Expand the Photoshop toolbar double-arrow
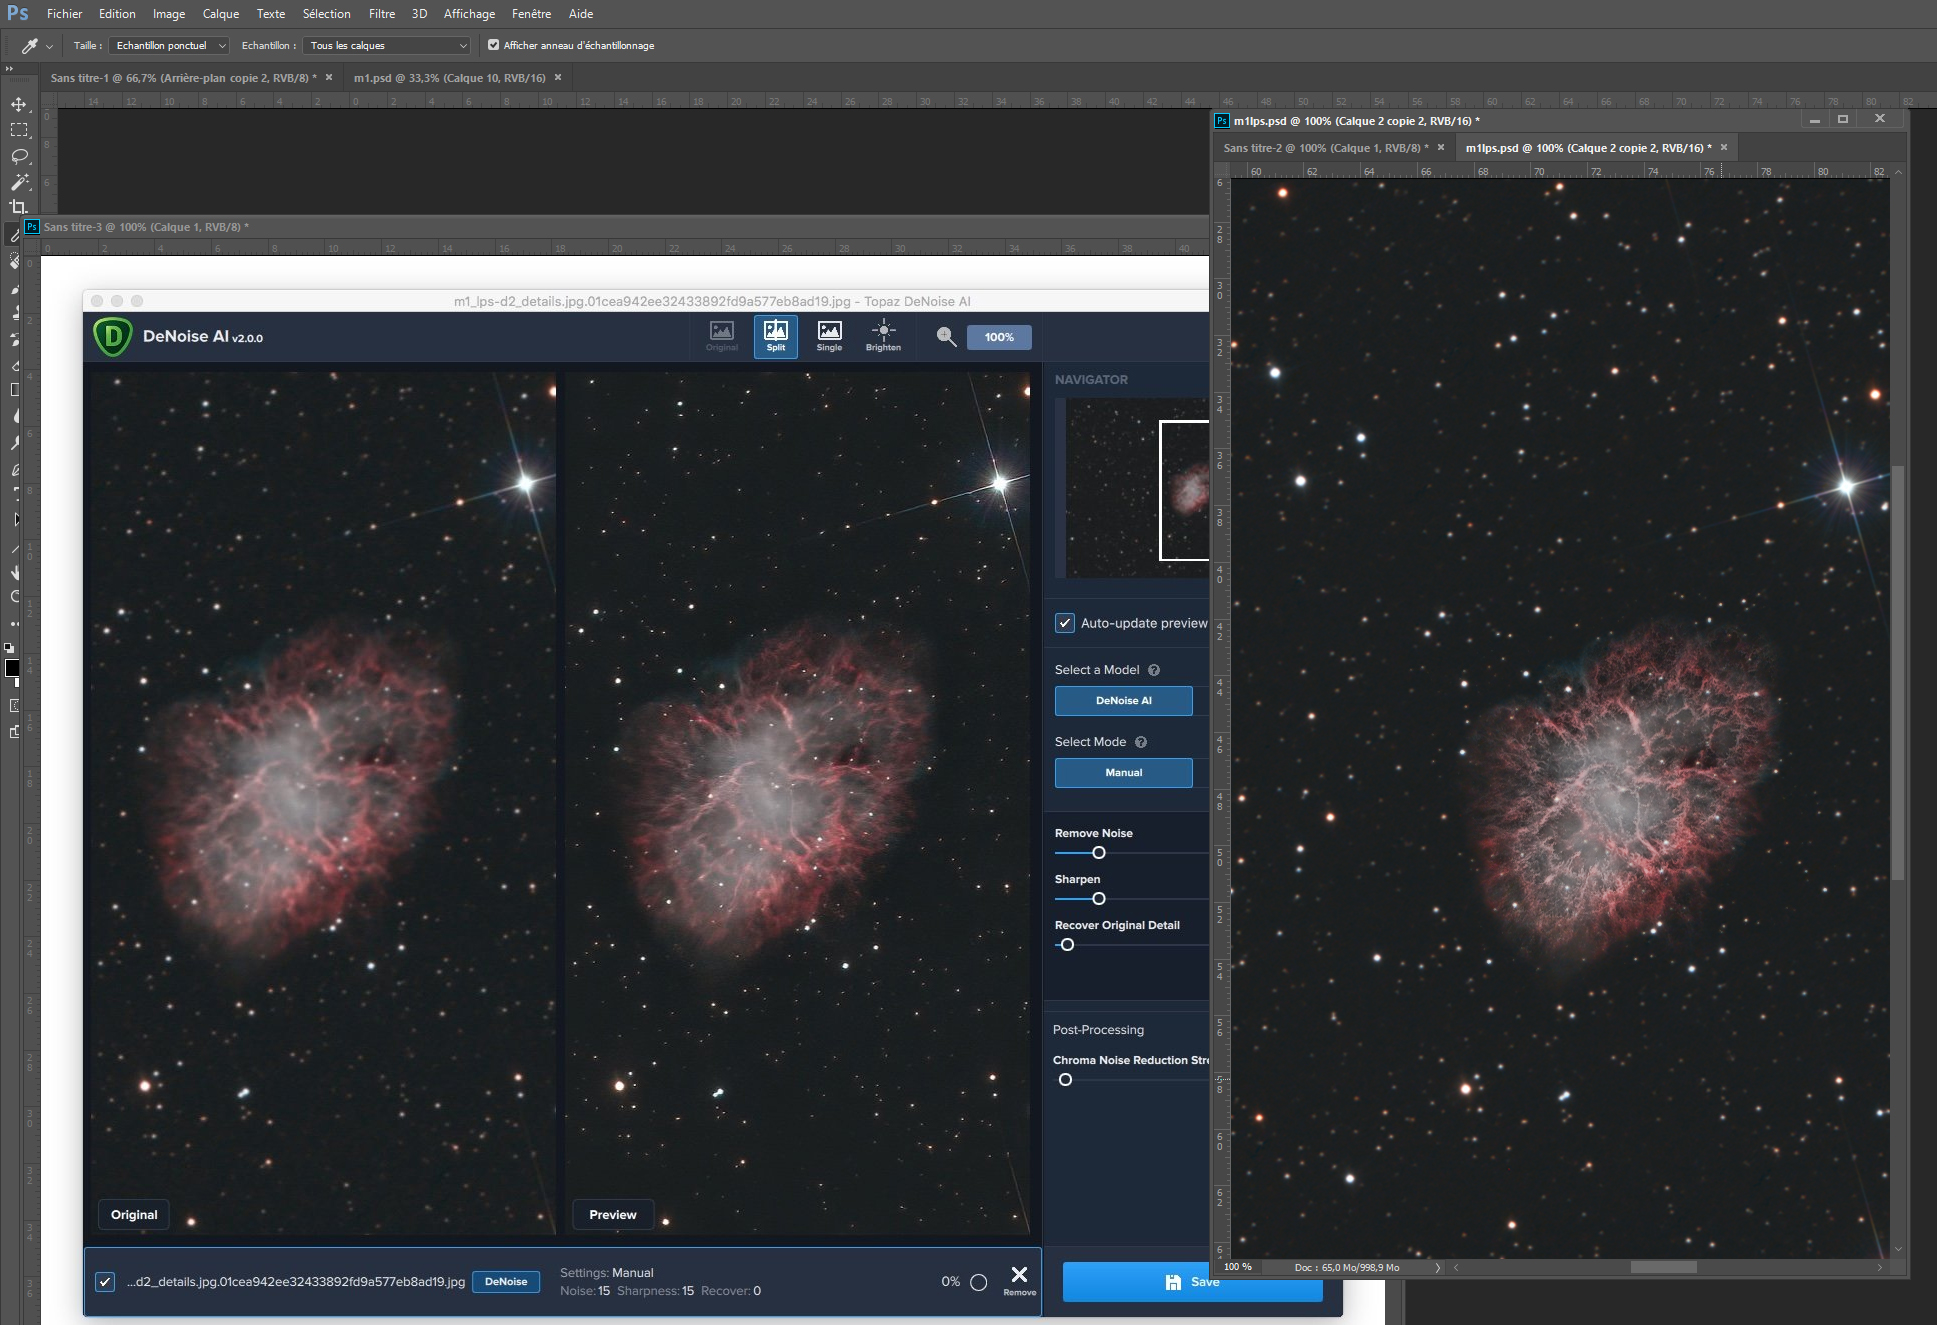The height and width of the screenshot is (1325, 1937). pyautogui.click(x=9, y=69)
